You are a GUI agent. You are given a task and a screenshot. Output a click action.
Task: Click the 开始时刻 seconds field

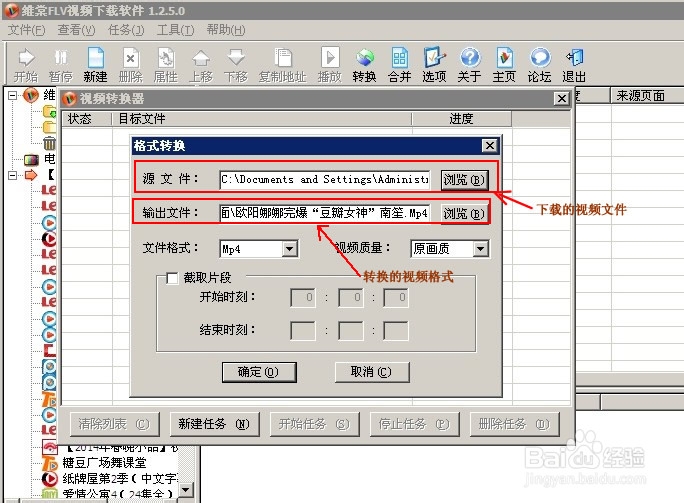396,298
